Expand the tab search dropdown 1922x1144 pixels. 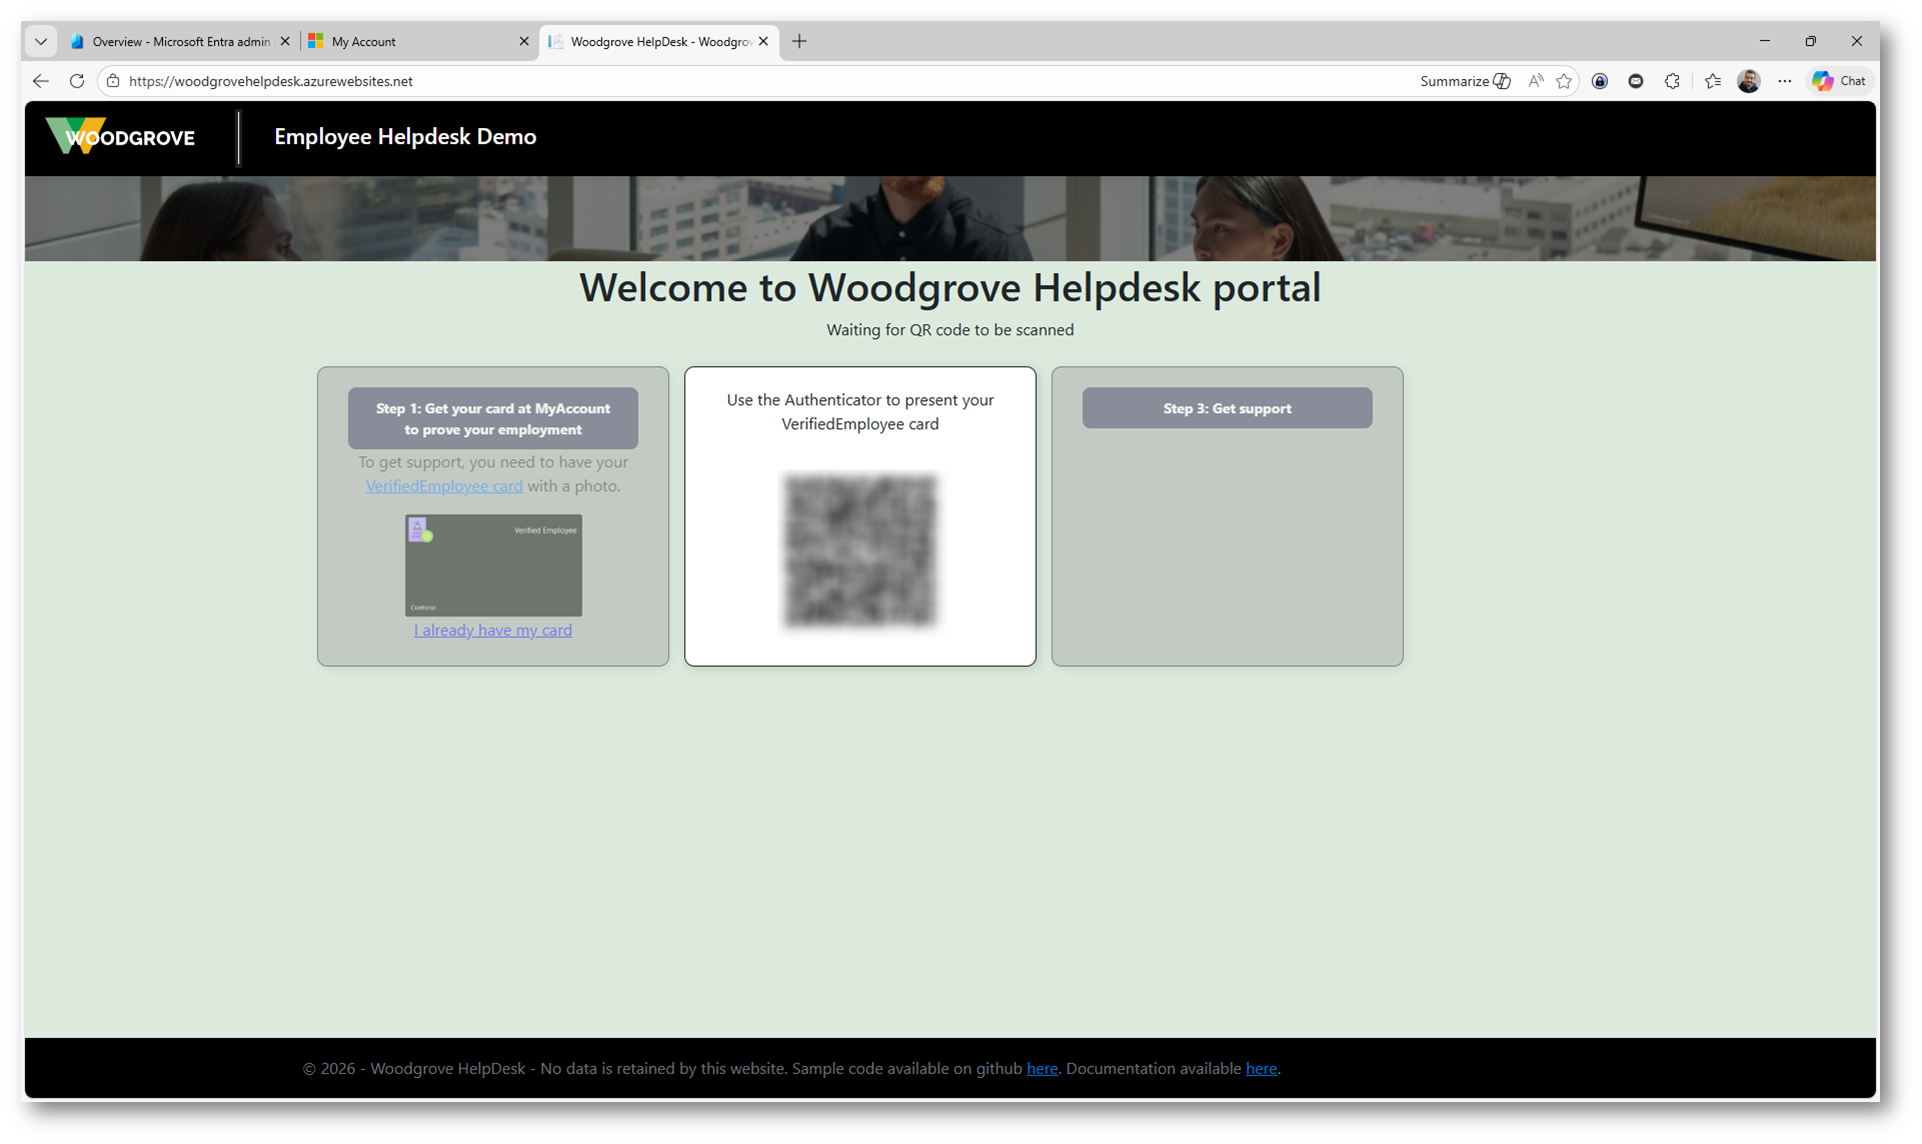41,41
